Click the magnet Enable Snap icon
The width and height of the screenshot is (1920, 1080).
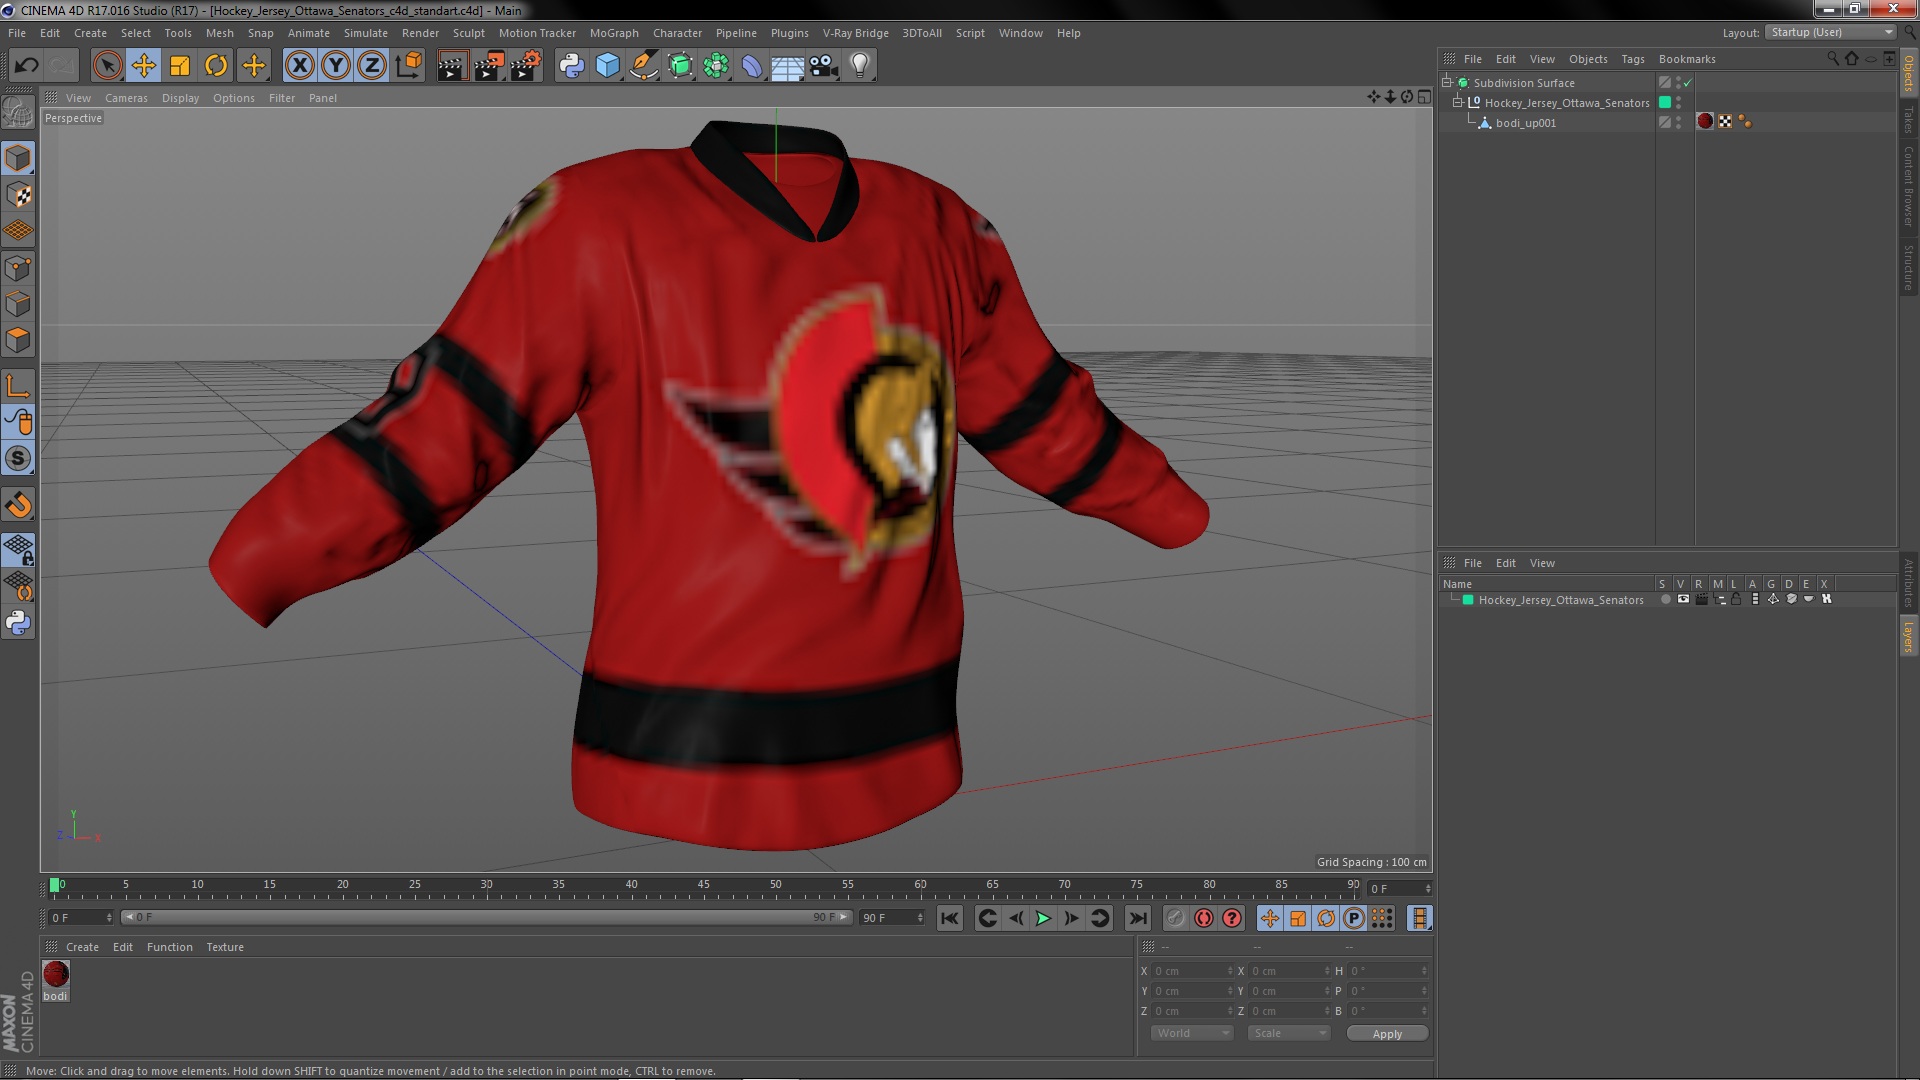pos(18,505)
